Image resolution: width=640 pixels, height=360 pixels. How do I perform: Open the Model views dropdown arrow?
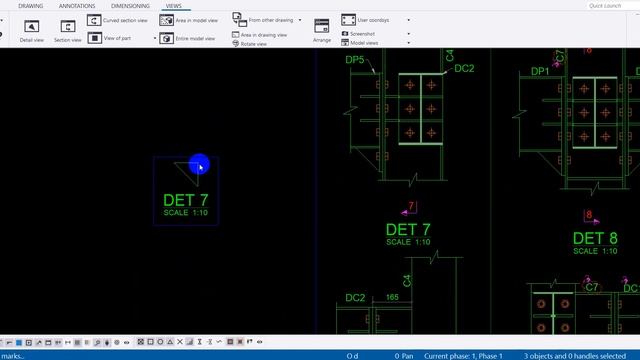(409, 43)
